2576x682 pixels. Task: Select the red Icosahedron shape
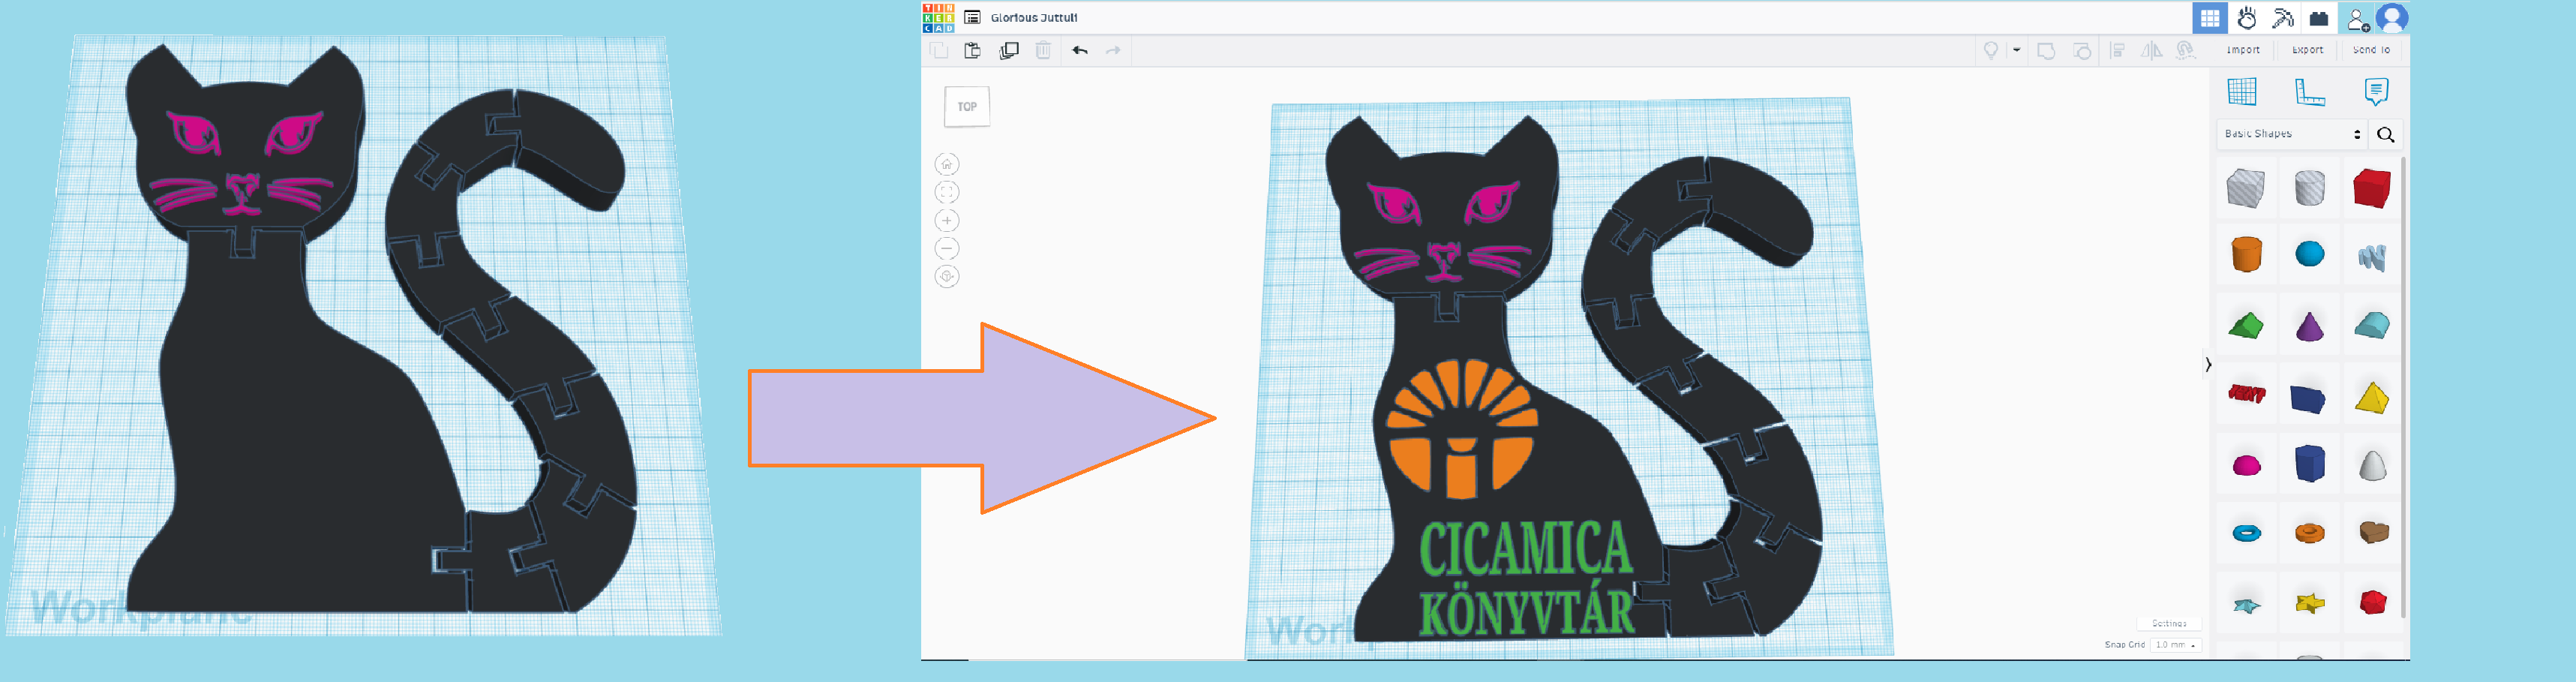2372,602
